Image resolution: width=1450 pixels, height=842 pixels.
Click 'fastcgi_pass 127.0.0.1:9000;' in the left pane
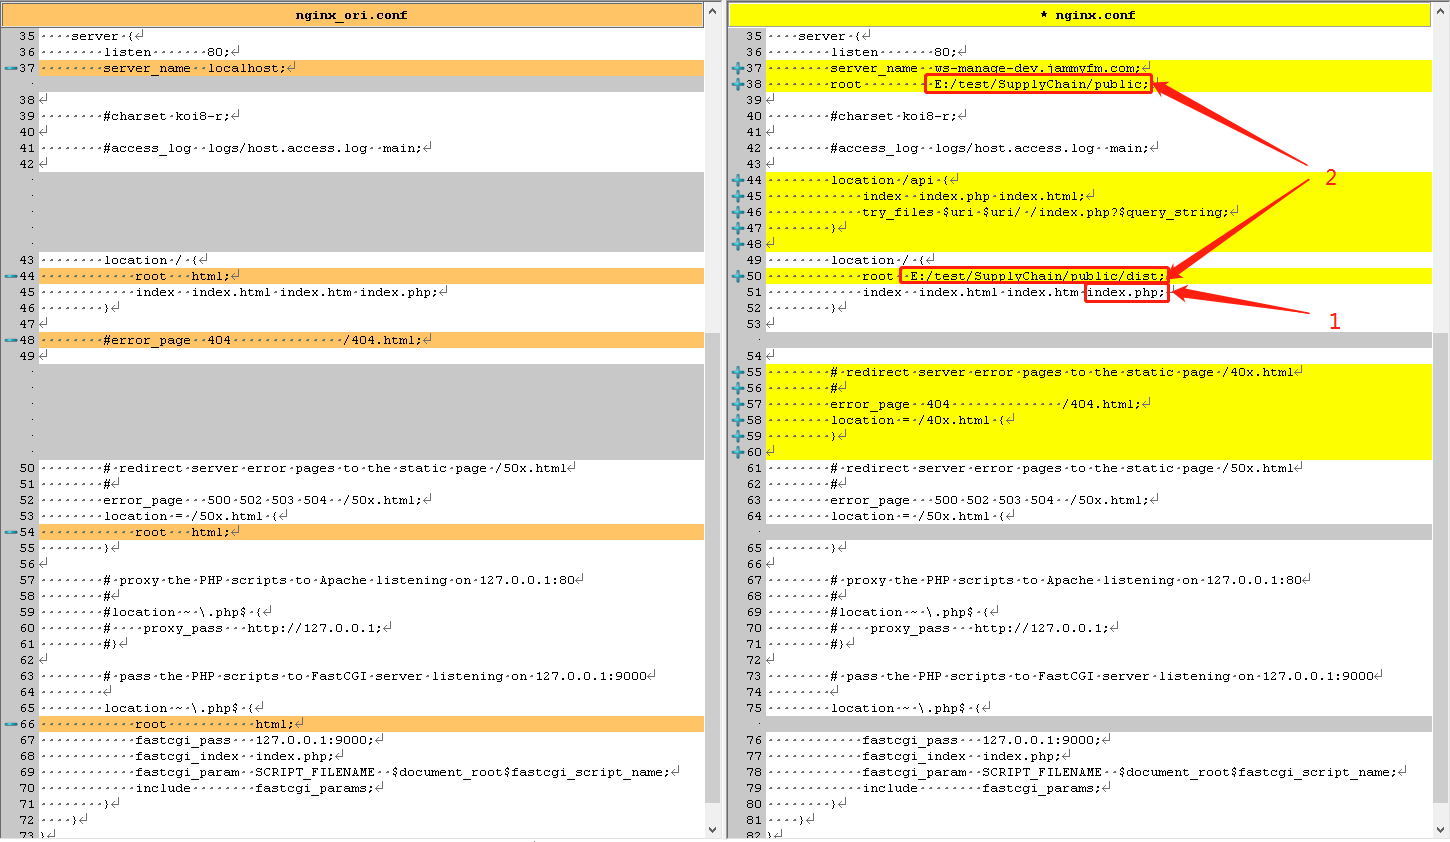[x=255, y=740]
